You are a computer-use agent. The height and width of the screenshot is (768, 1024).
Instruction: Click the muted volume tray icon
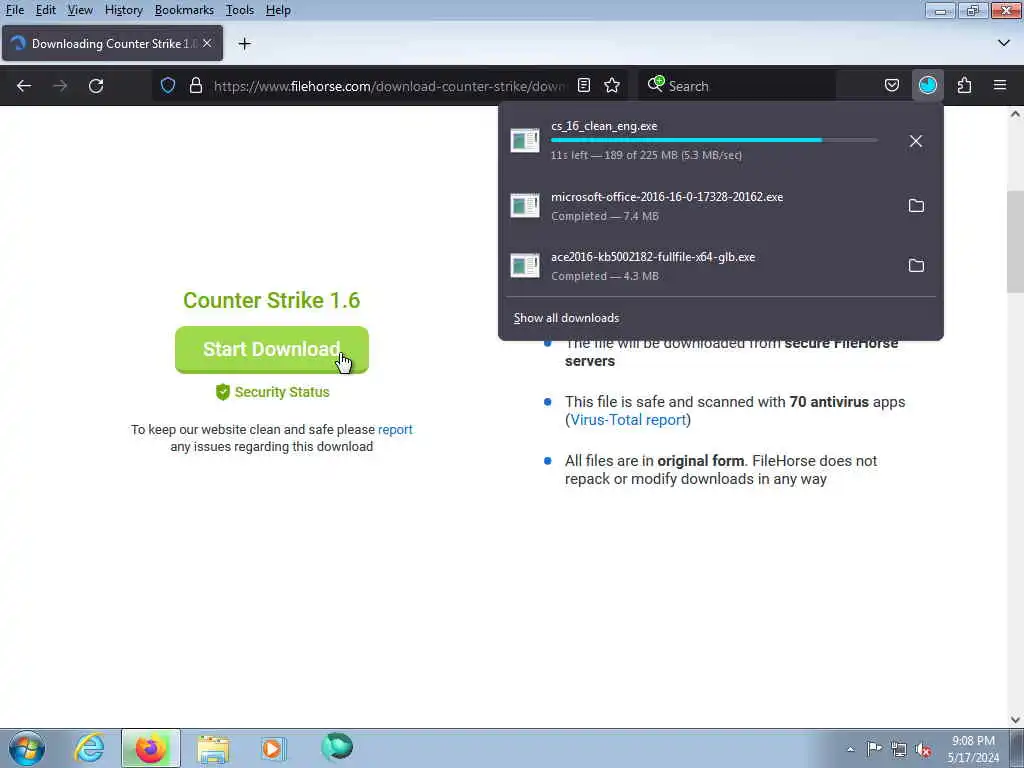pos(923,749)
